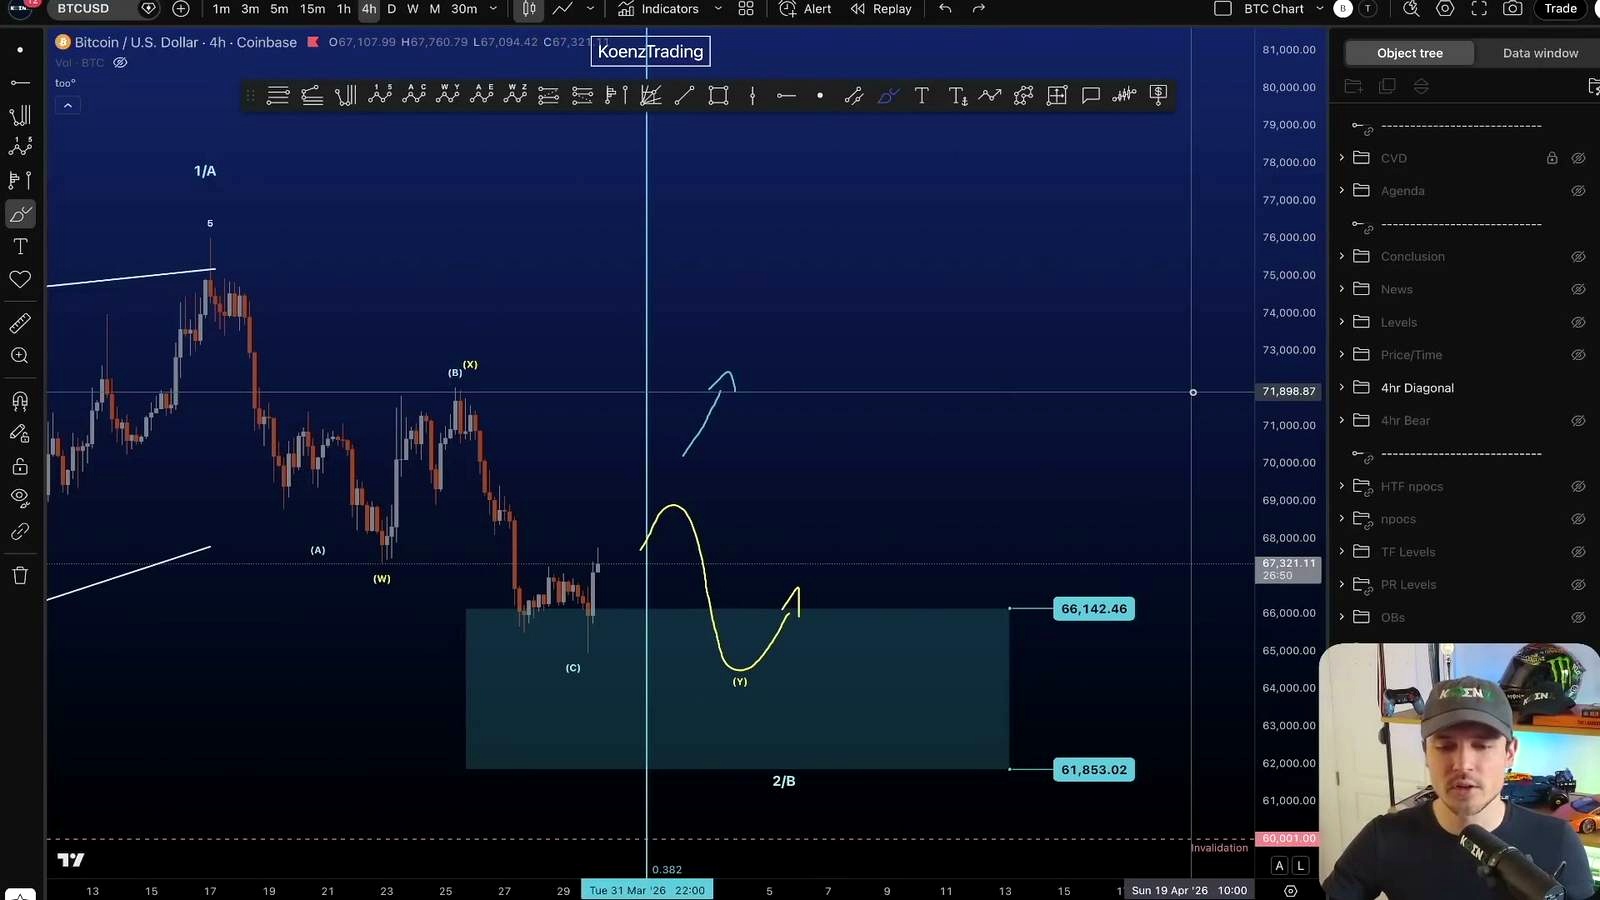This screenshot has height=900, width=1600.
Task: Unlock the CVD folder lock icon
Action: (x=1552, y=158)
